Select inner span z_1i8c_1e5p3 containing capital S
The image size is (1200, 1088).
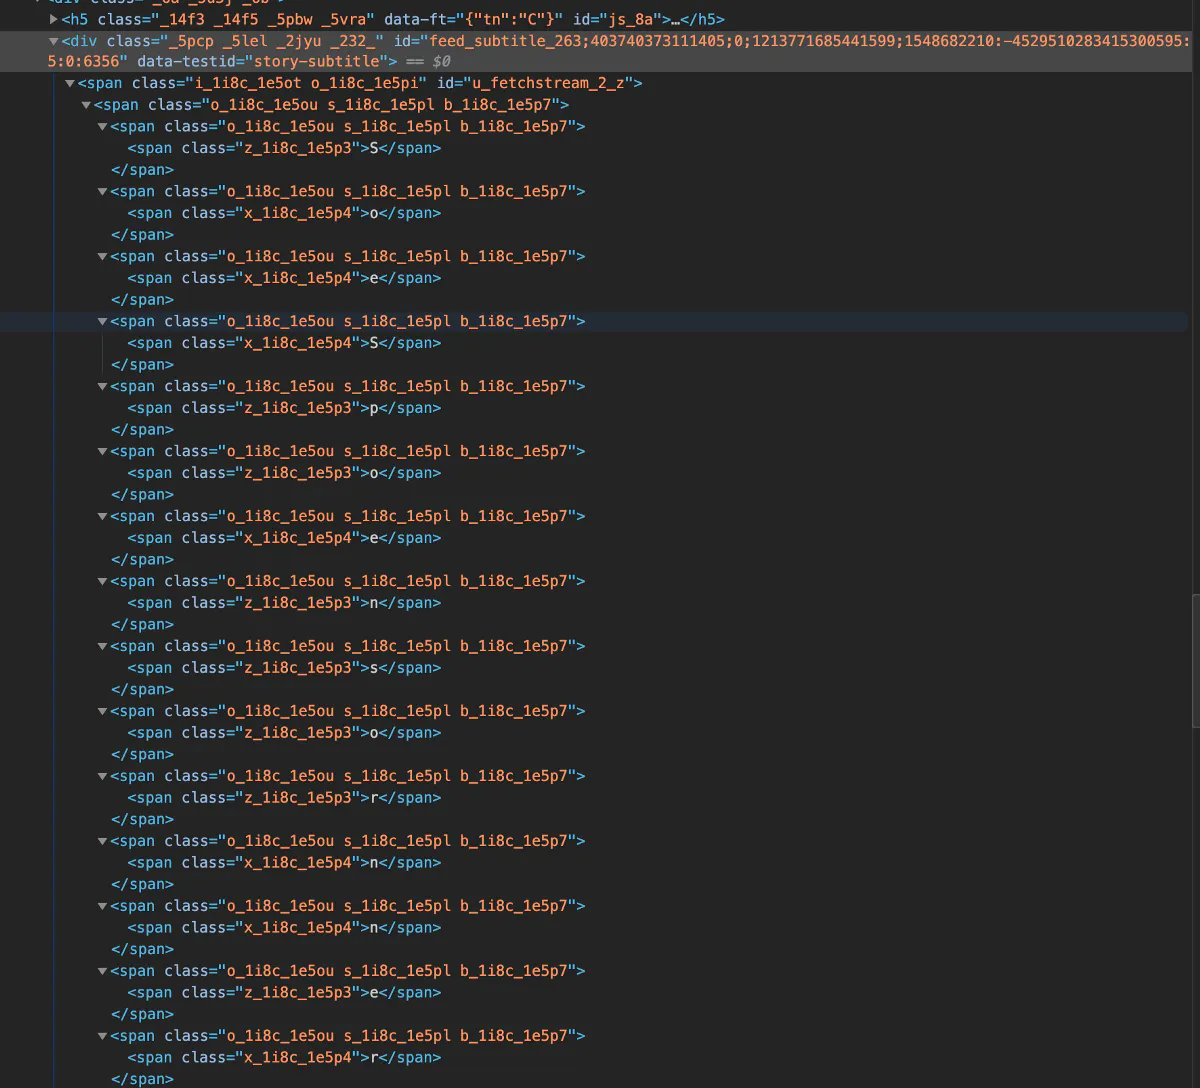(x=284, y=148)
